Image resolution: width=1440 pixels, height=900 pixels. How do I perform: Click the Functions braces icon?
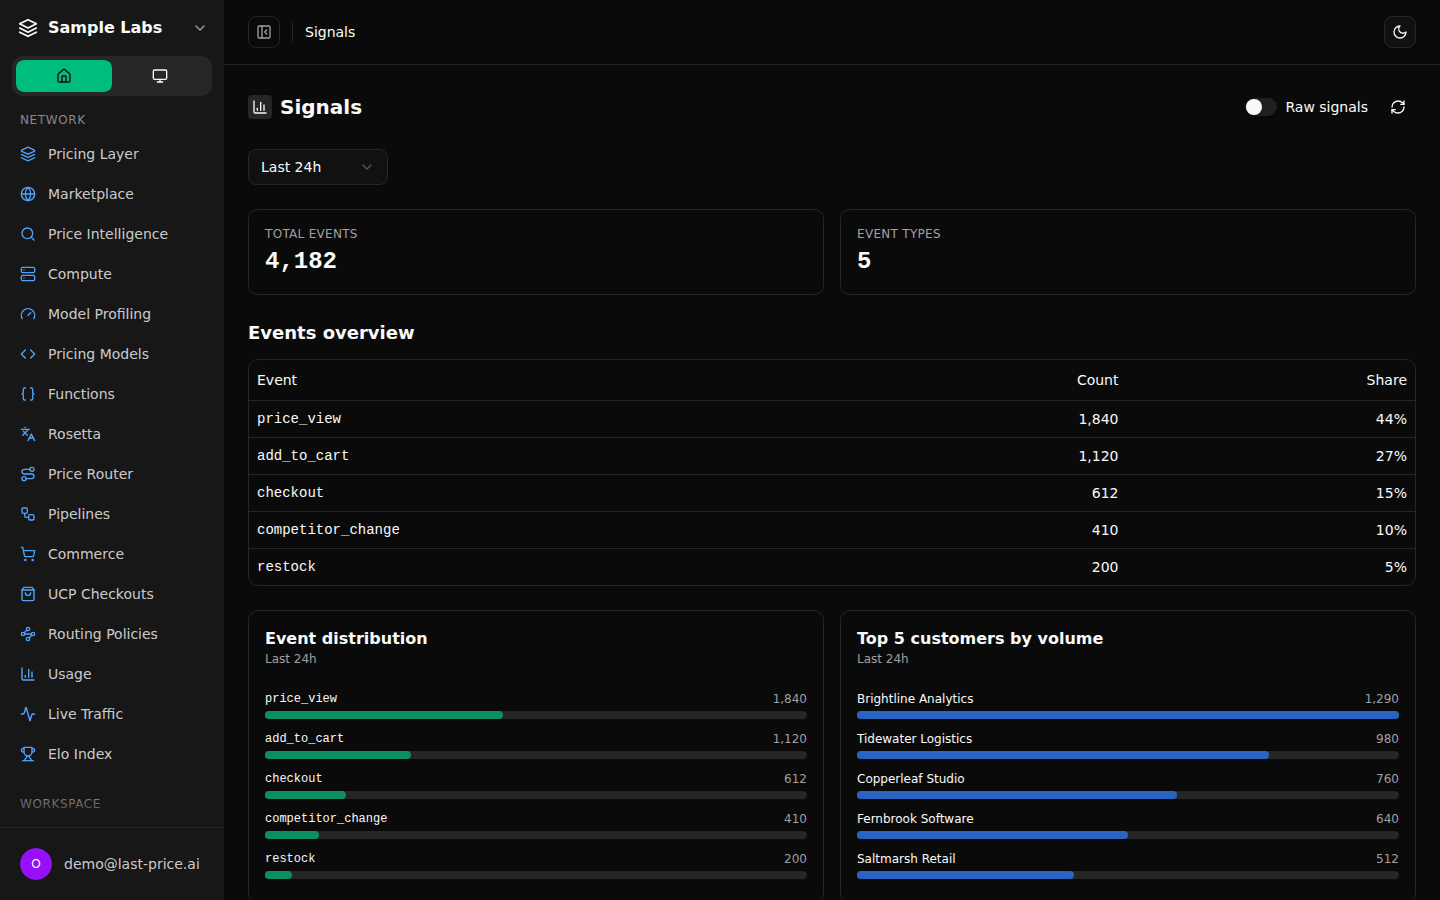tap(28, 394)
